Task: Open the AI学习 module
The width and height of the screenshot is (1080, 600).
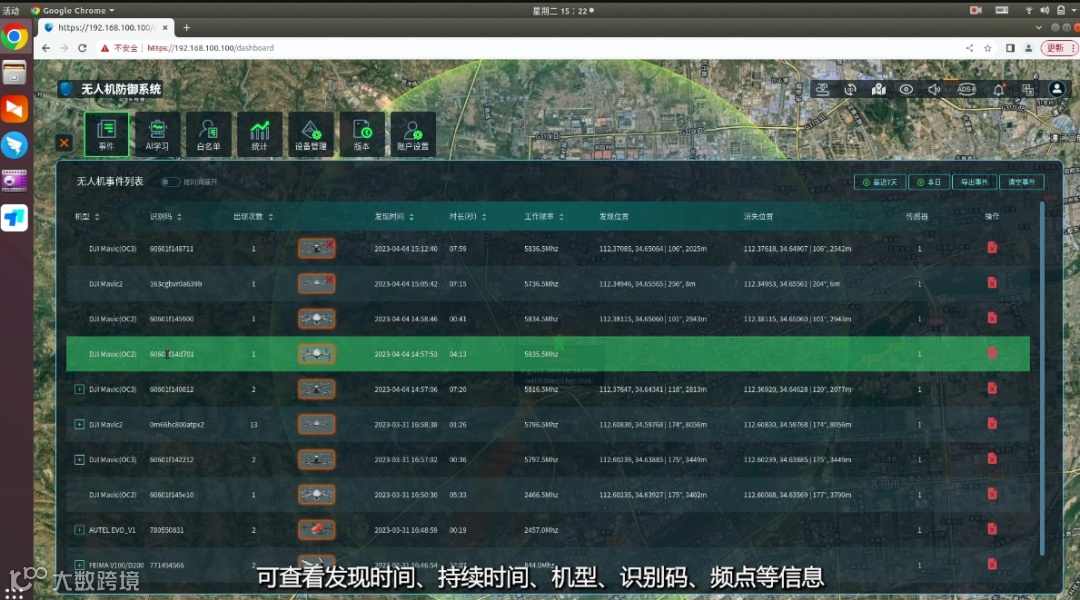Action: pyautogui.click(x=157, y=134)
